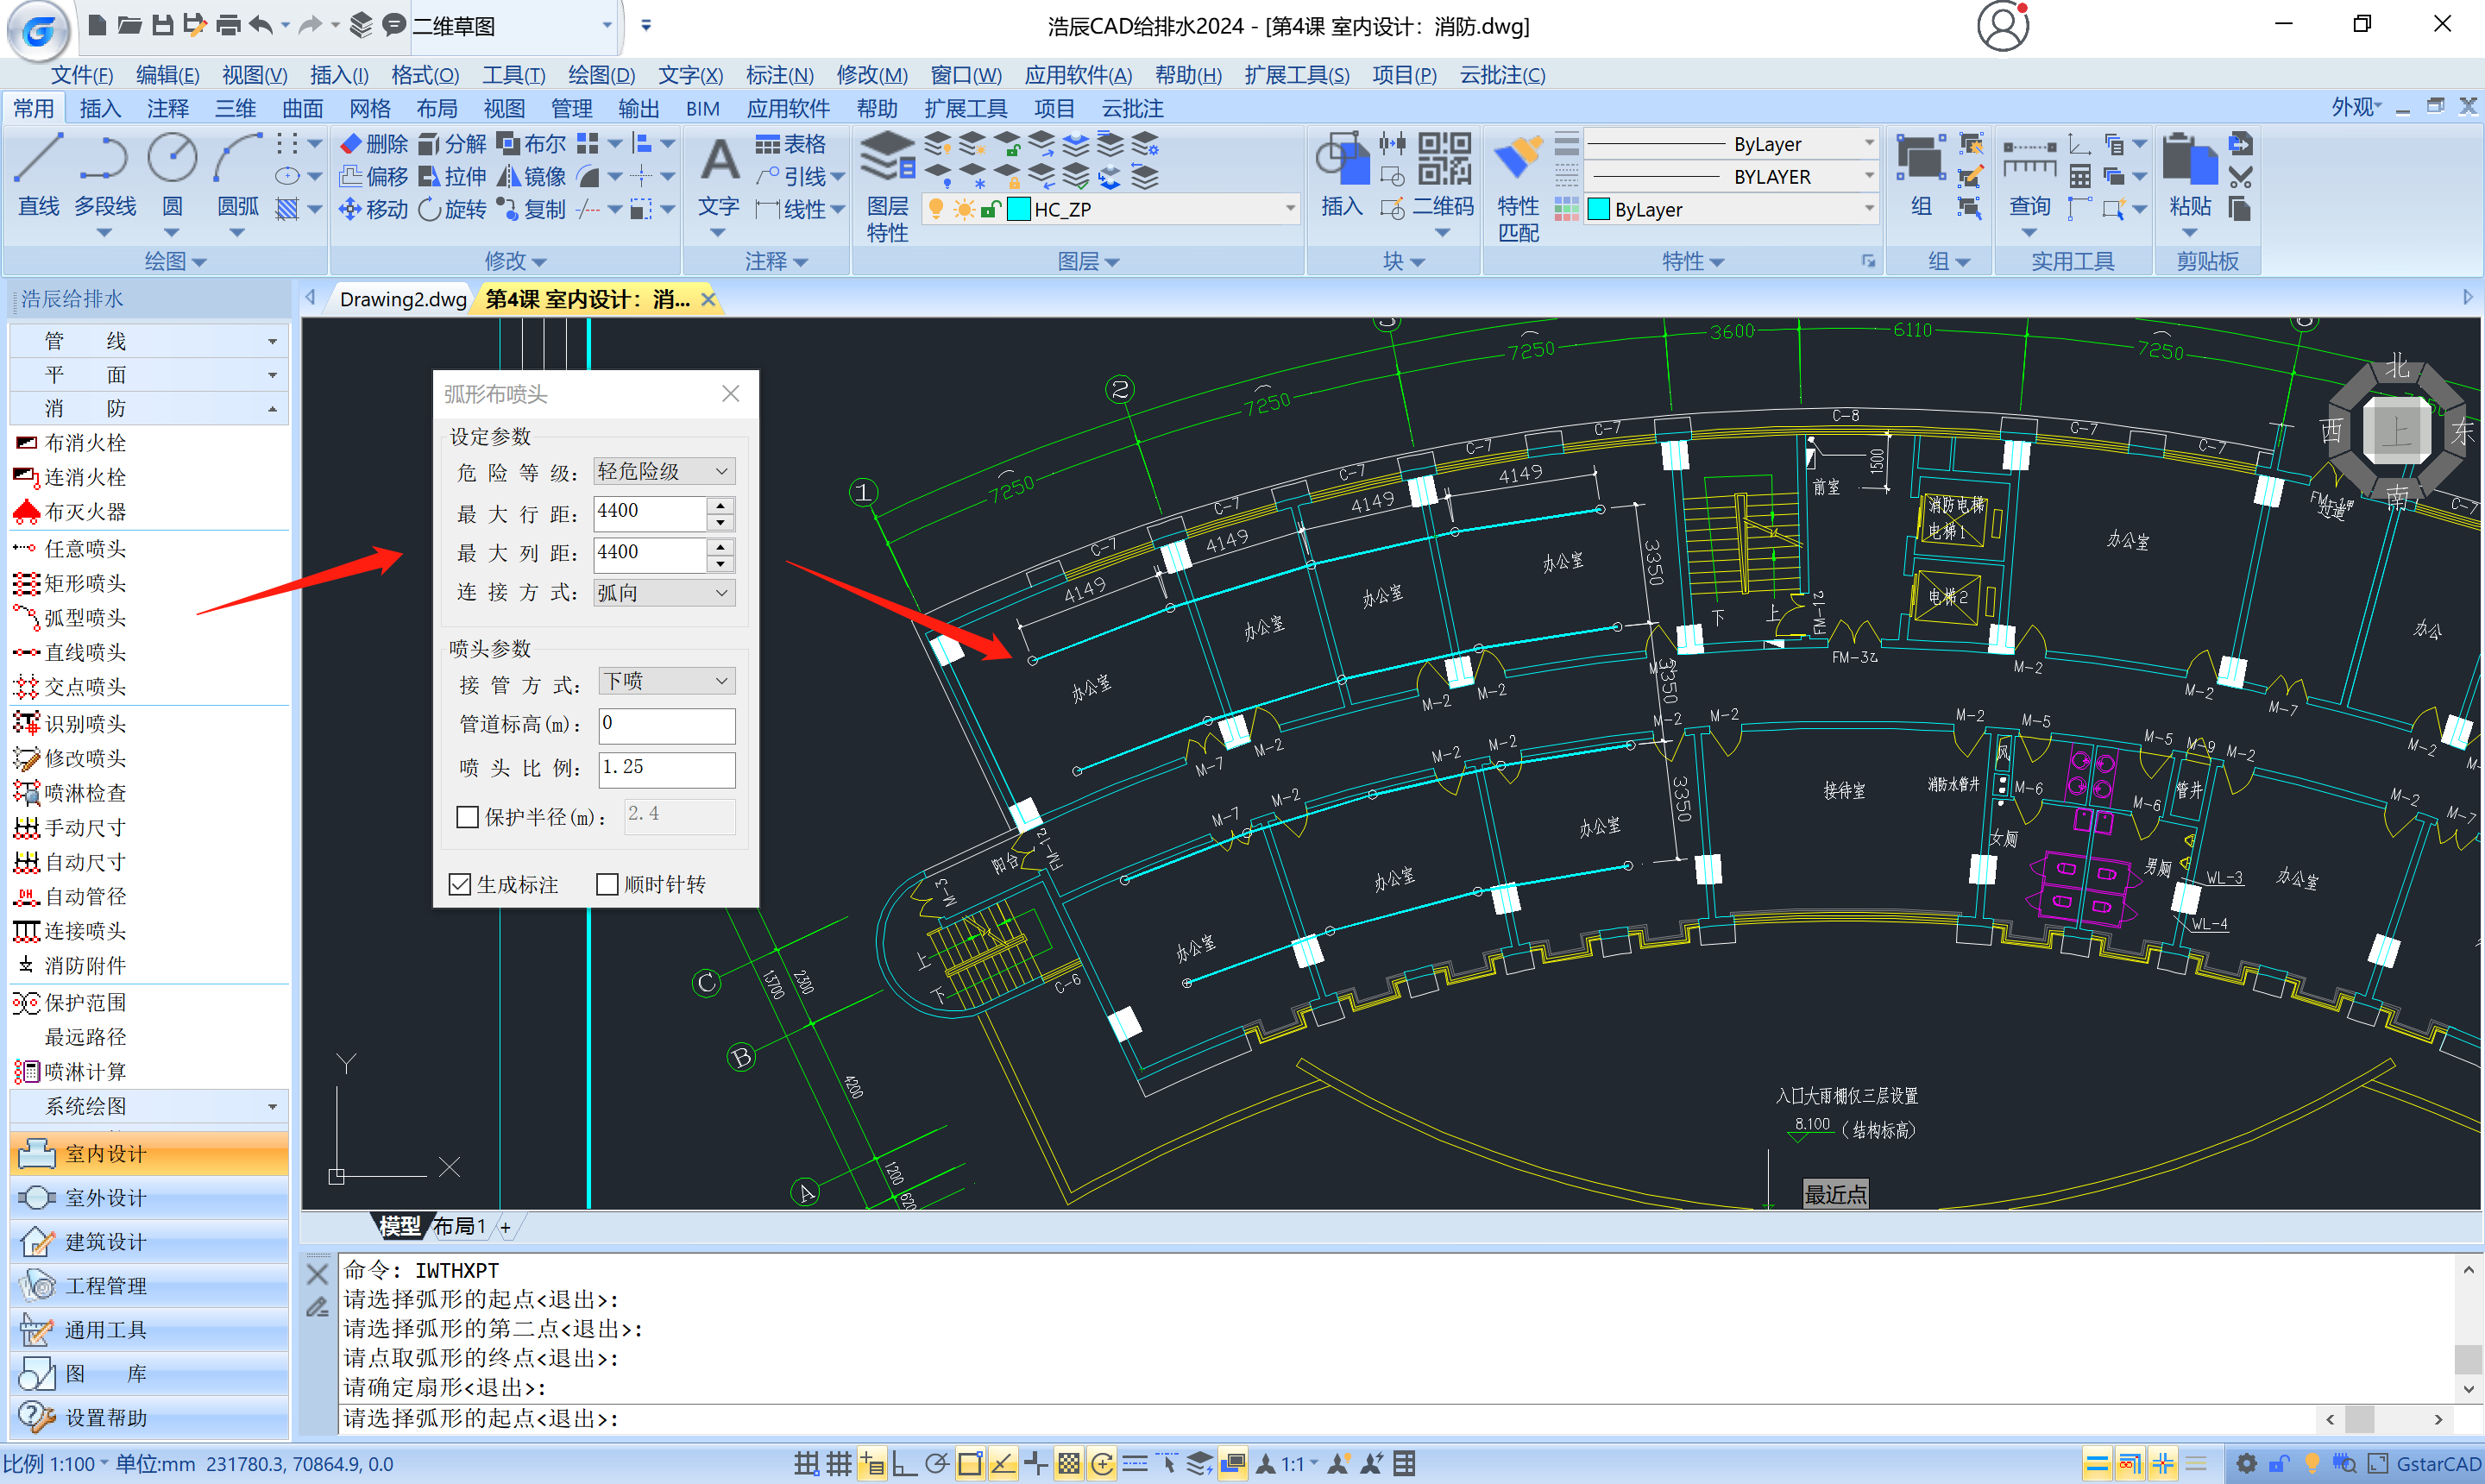Switch to the Drawing2.dwg tab
The width and height of the screenshot is (2485, 1484).
tap(402, 299)
